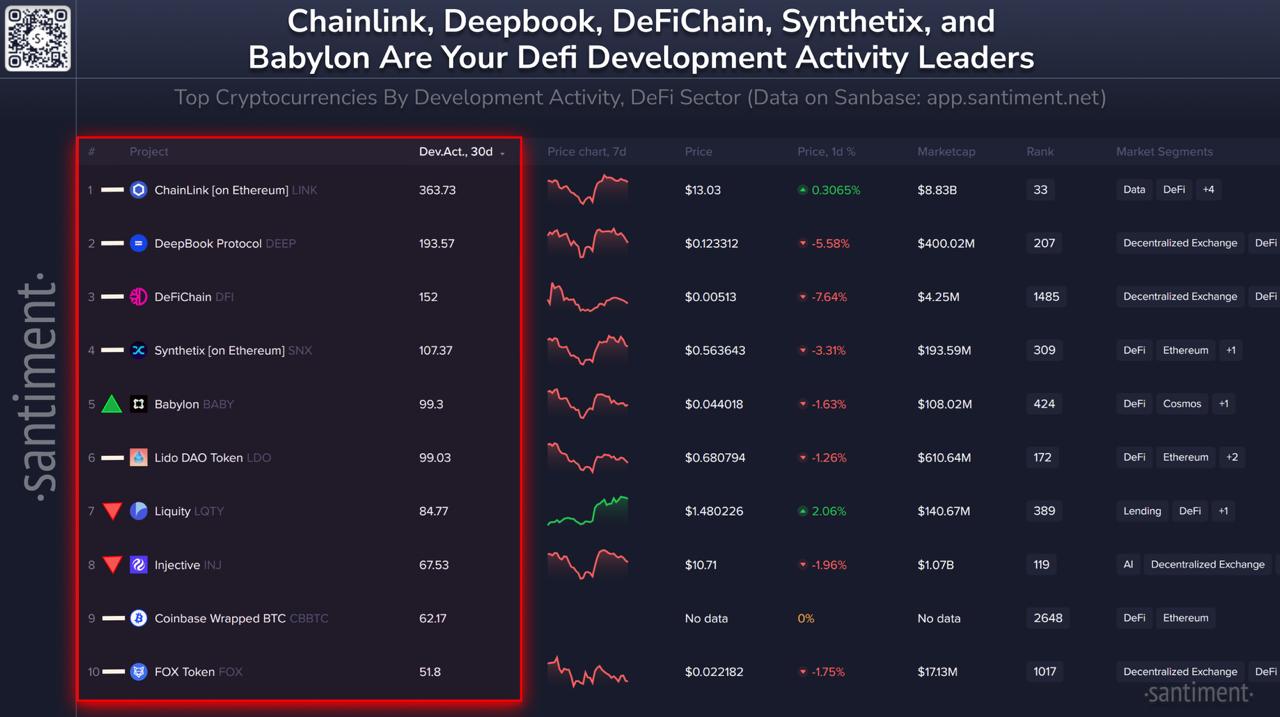Expand the +4 segments for ChainLink
The width and height of the screenshot is (1280, 717).
1208,190
